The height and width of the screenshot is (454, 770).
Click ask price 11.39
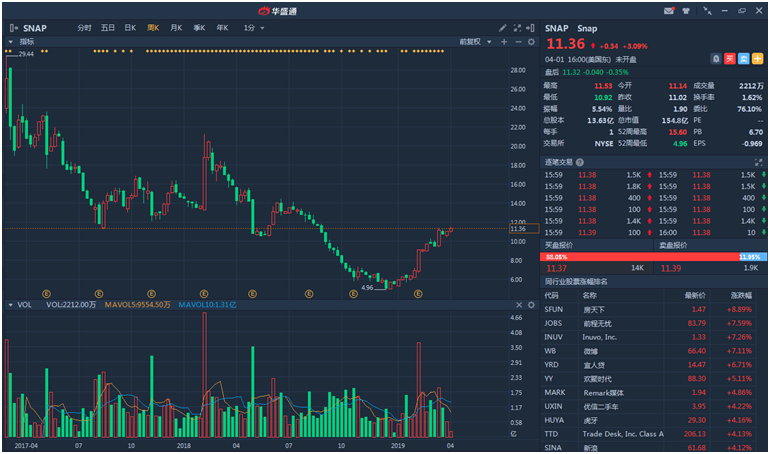pyautogui.click(x=671, y=268)
